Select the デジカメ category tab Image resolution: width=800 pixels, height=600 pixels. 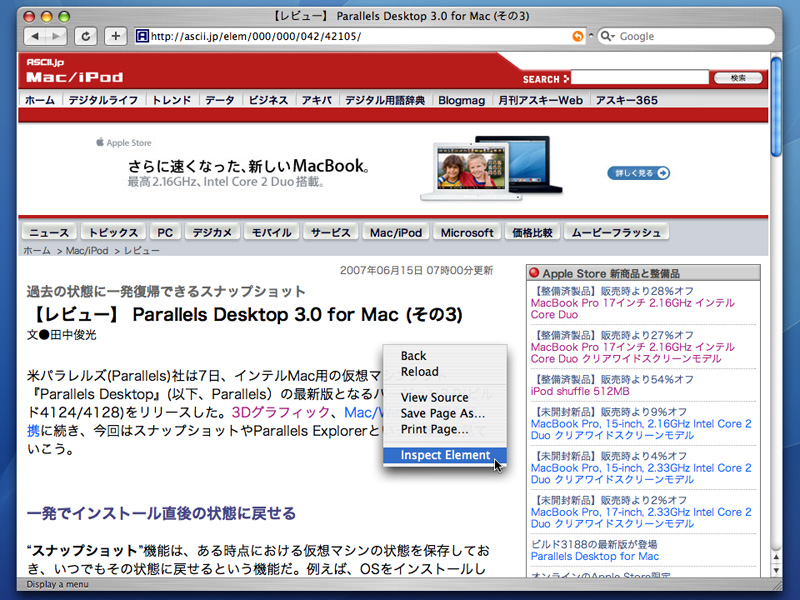212,232
